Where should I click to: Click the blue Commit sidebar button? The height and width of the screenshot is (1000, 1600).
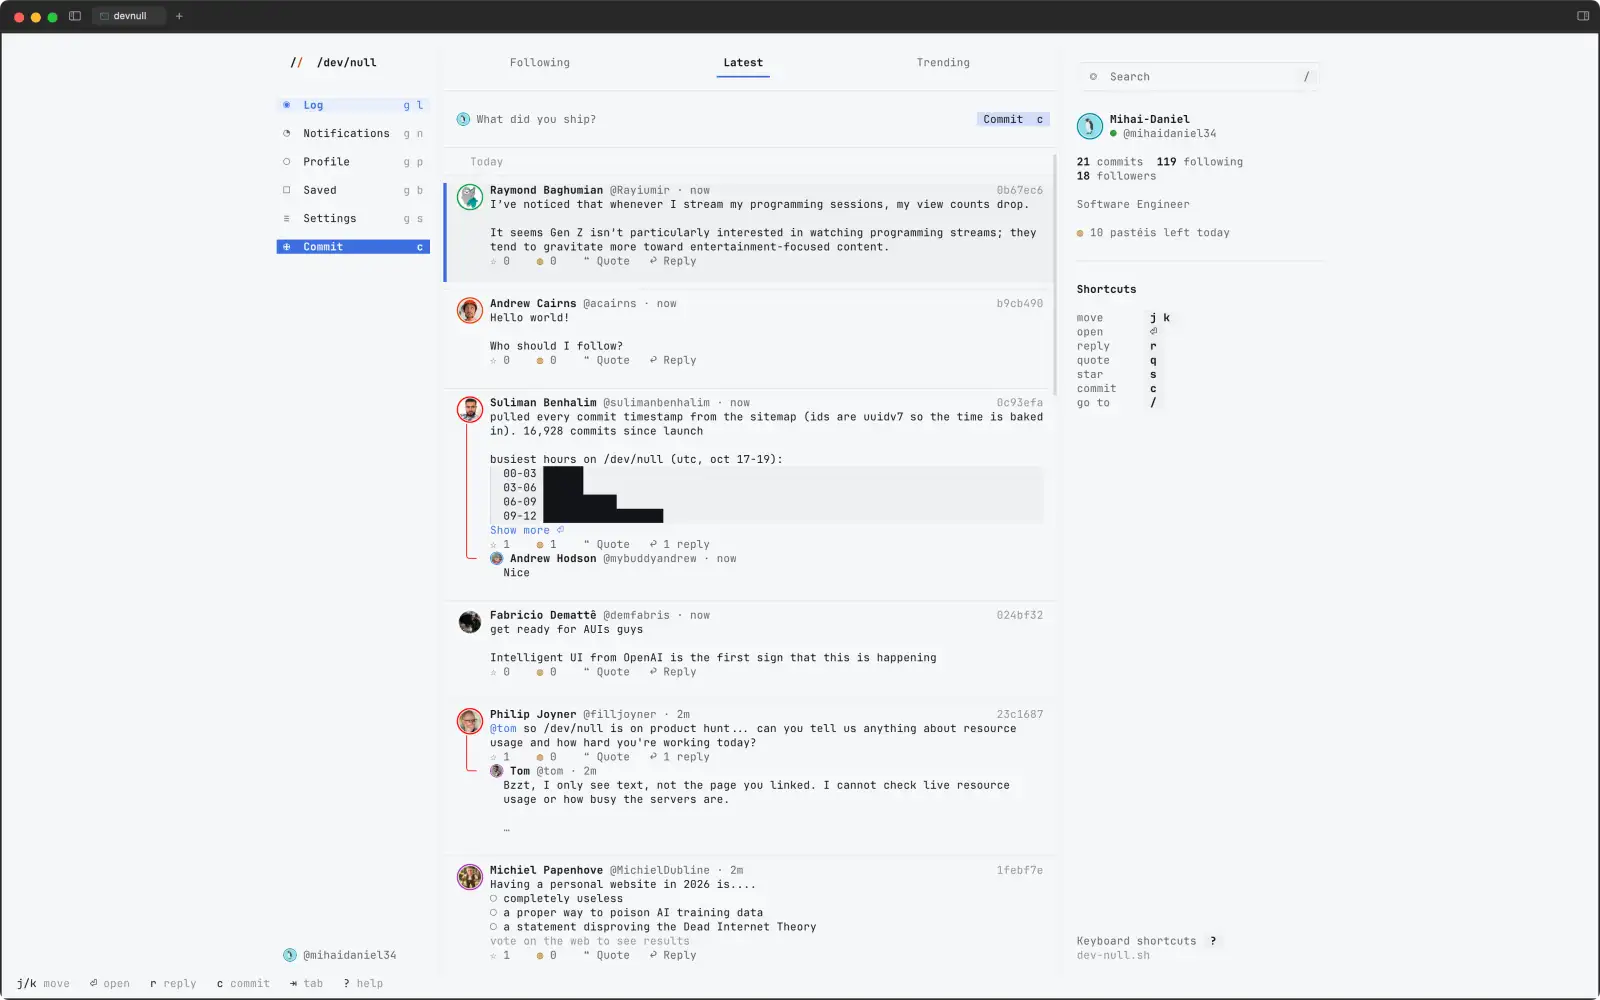point(353,246)
